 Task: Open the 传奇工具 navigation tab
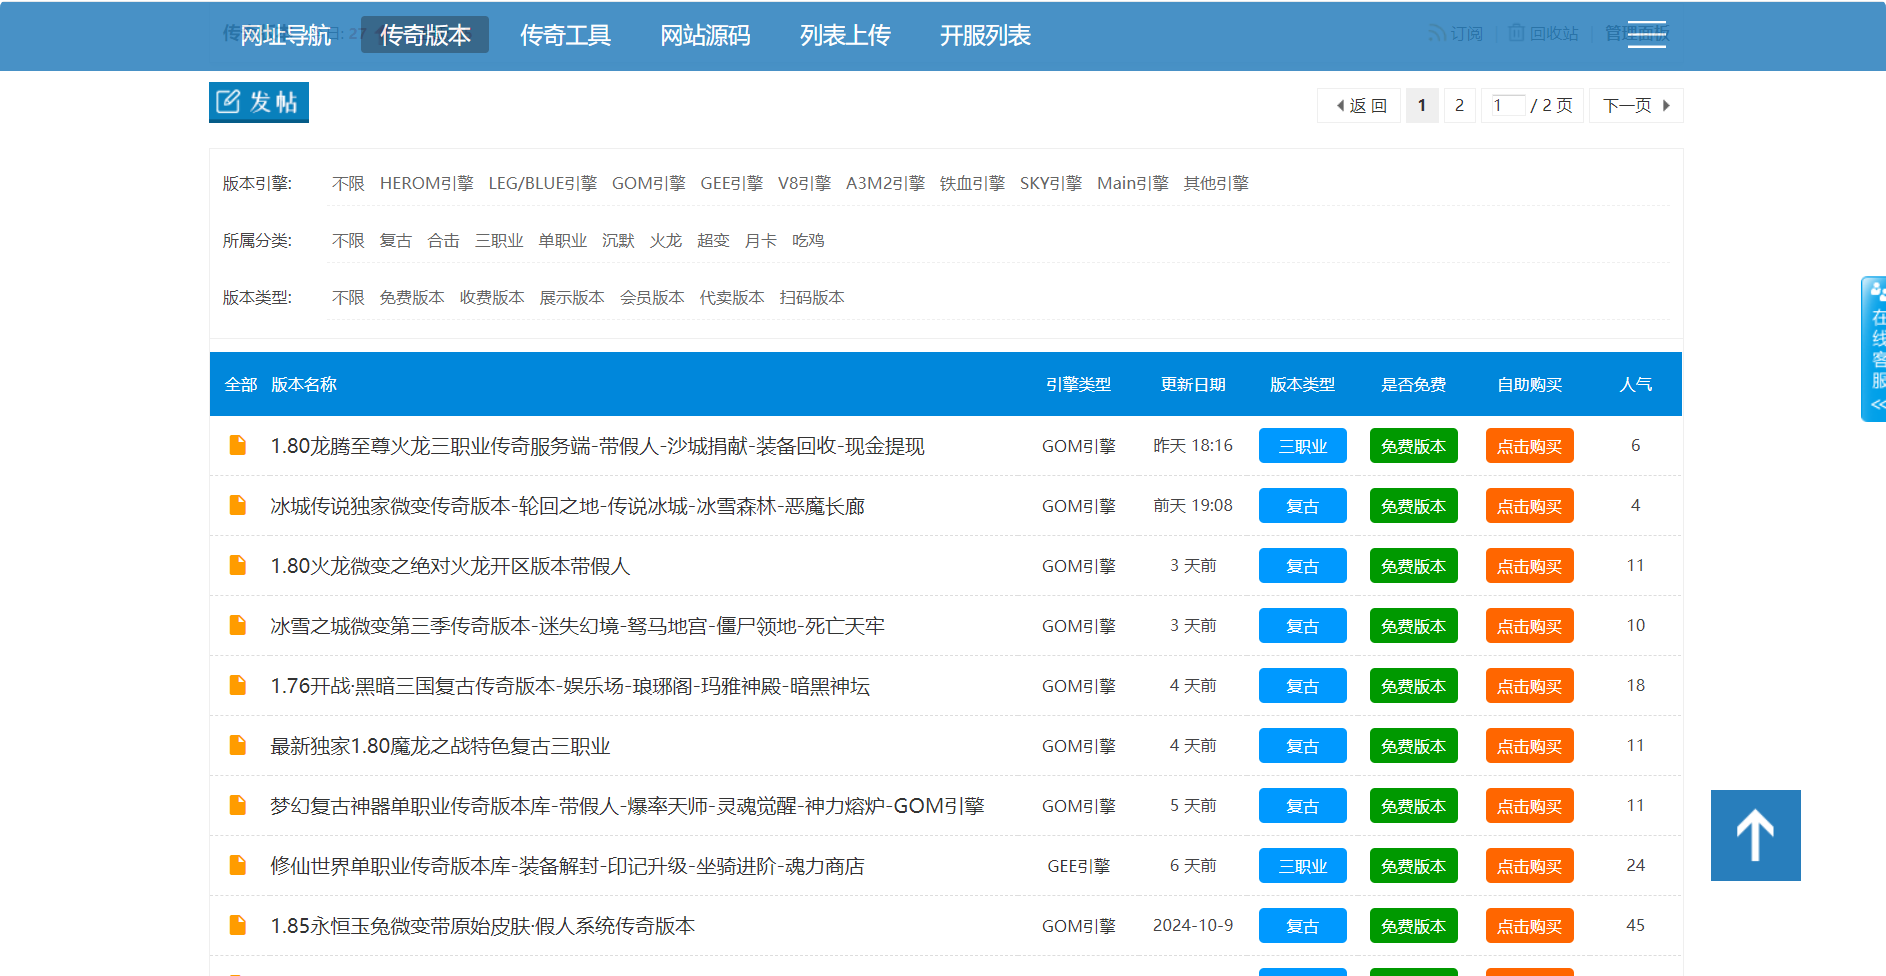[x=565, y=35]
